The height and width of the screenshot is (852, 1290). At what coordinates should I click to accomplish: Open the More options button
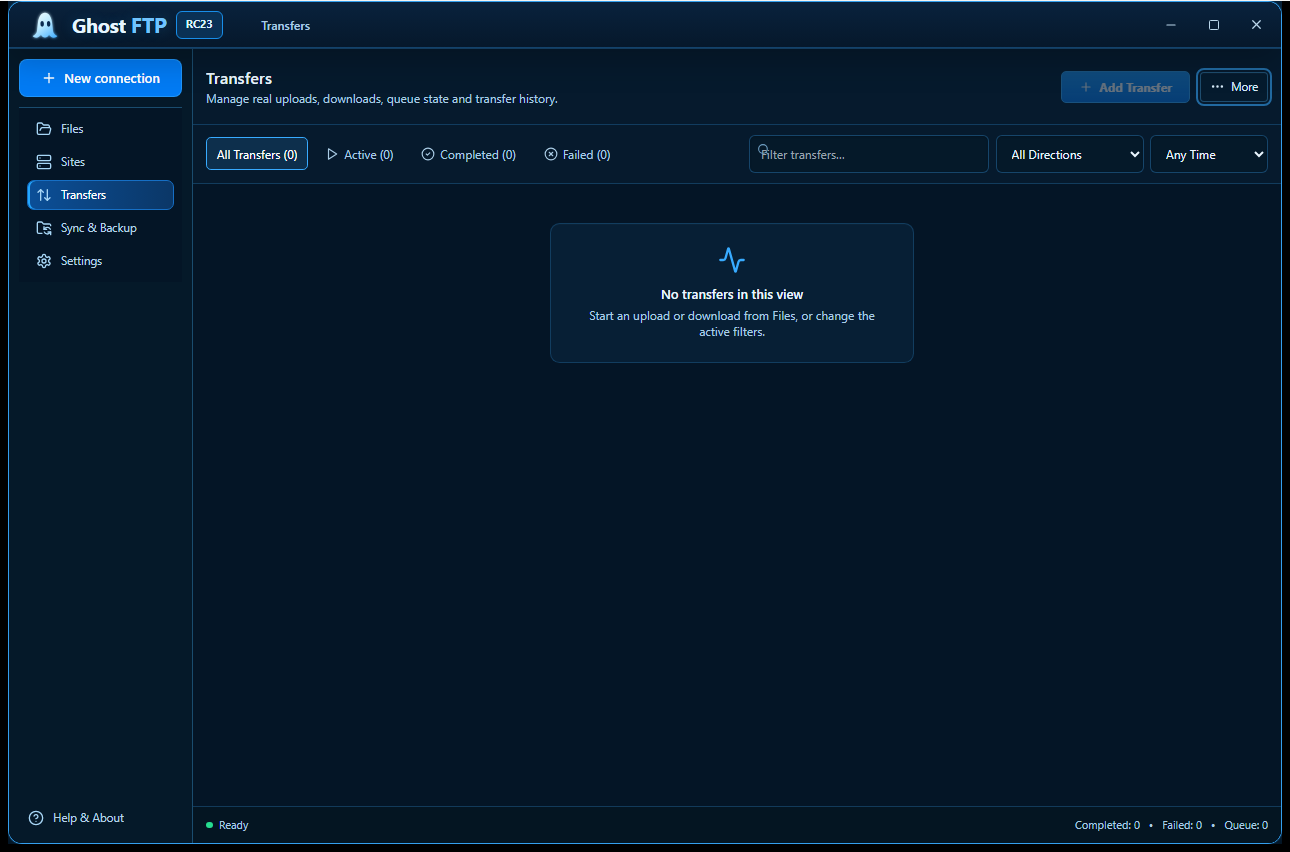[1235, 87]
